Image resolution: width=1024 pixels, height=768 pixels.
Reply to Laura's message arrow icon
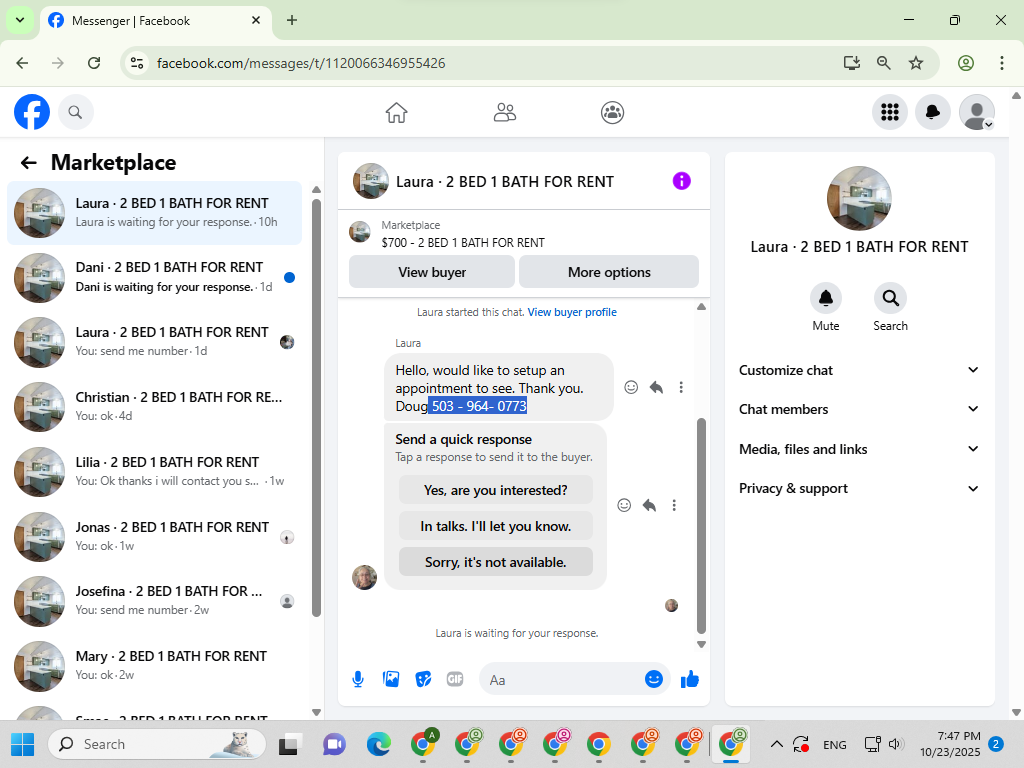click(656, 387)
